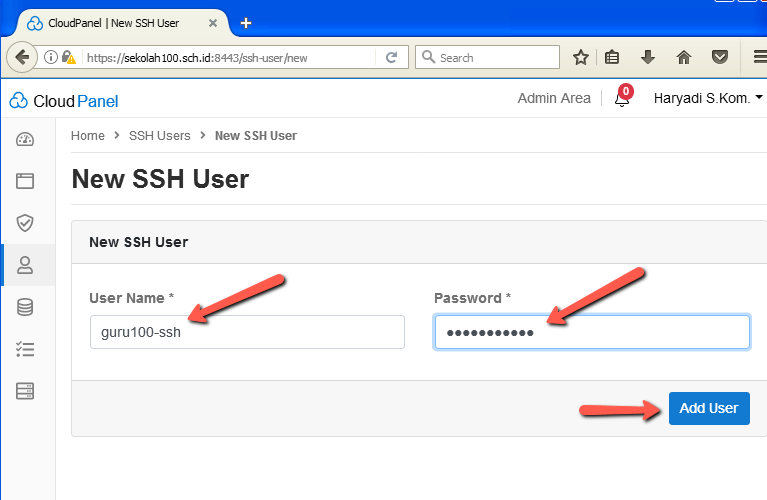
Task: Click the shield security icon in sidebar
Action: (25, 223)
